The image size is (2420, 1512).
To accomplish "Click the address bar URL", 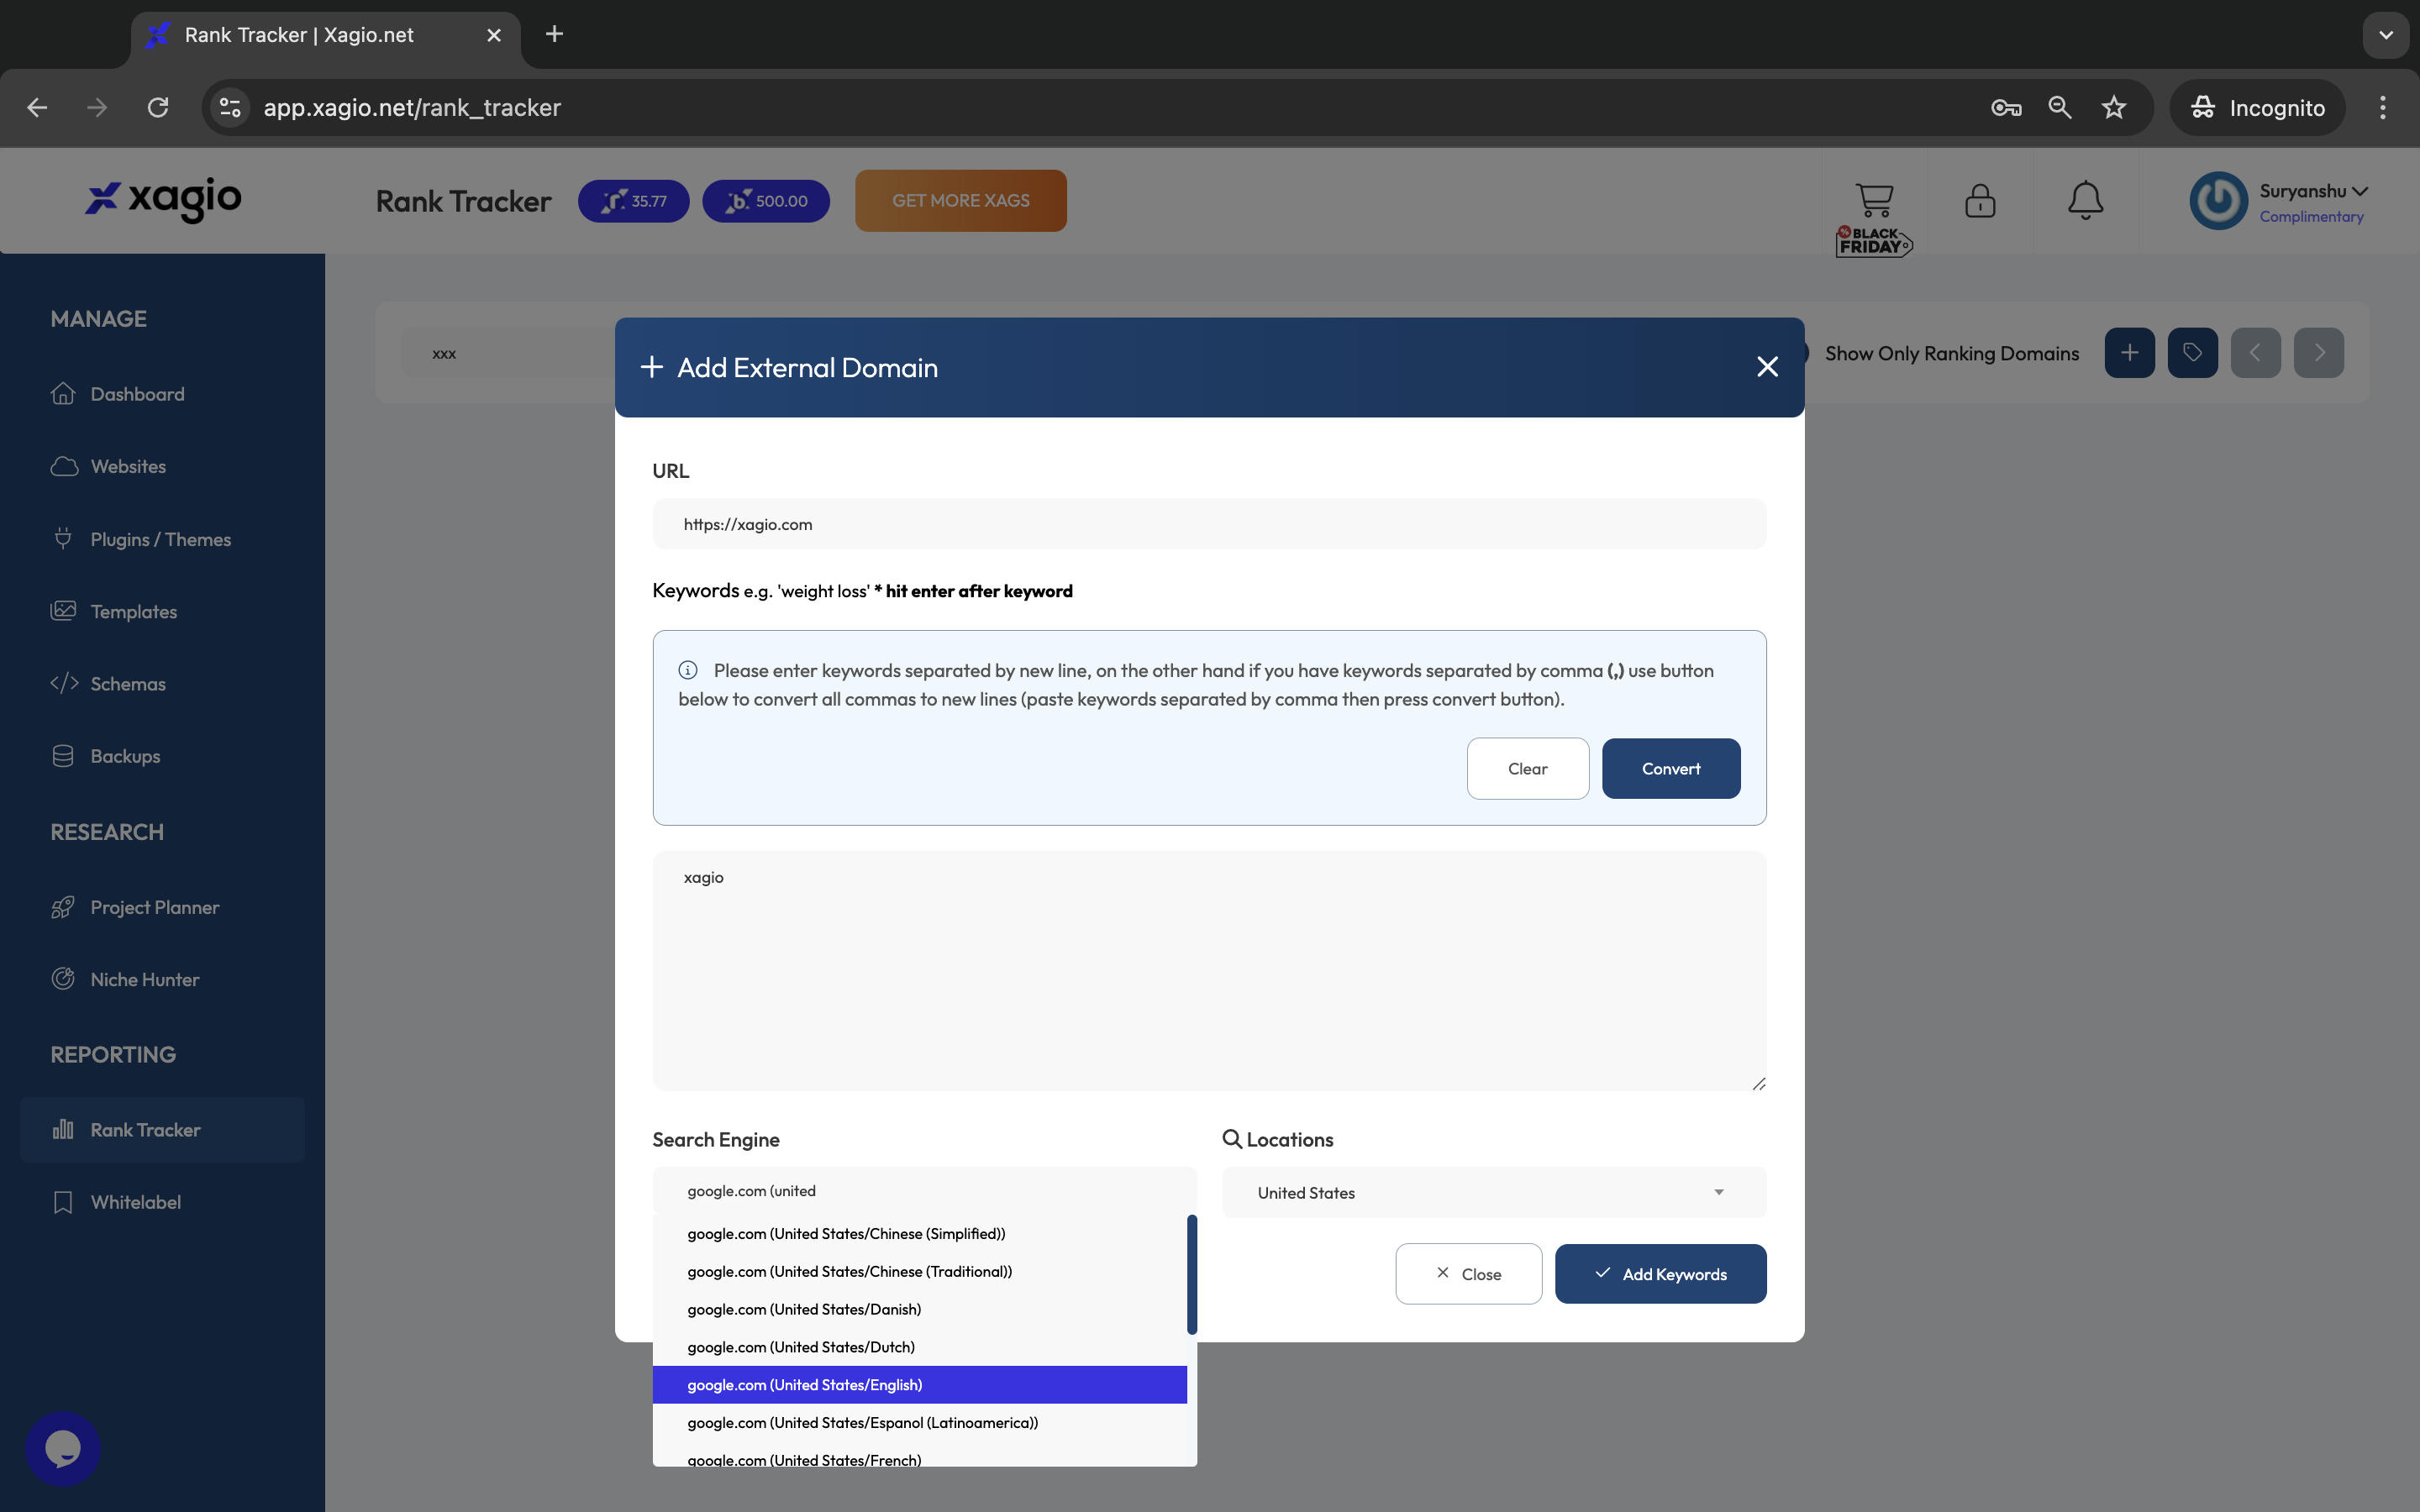I will (412, 108).
